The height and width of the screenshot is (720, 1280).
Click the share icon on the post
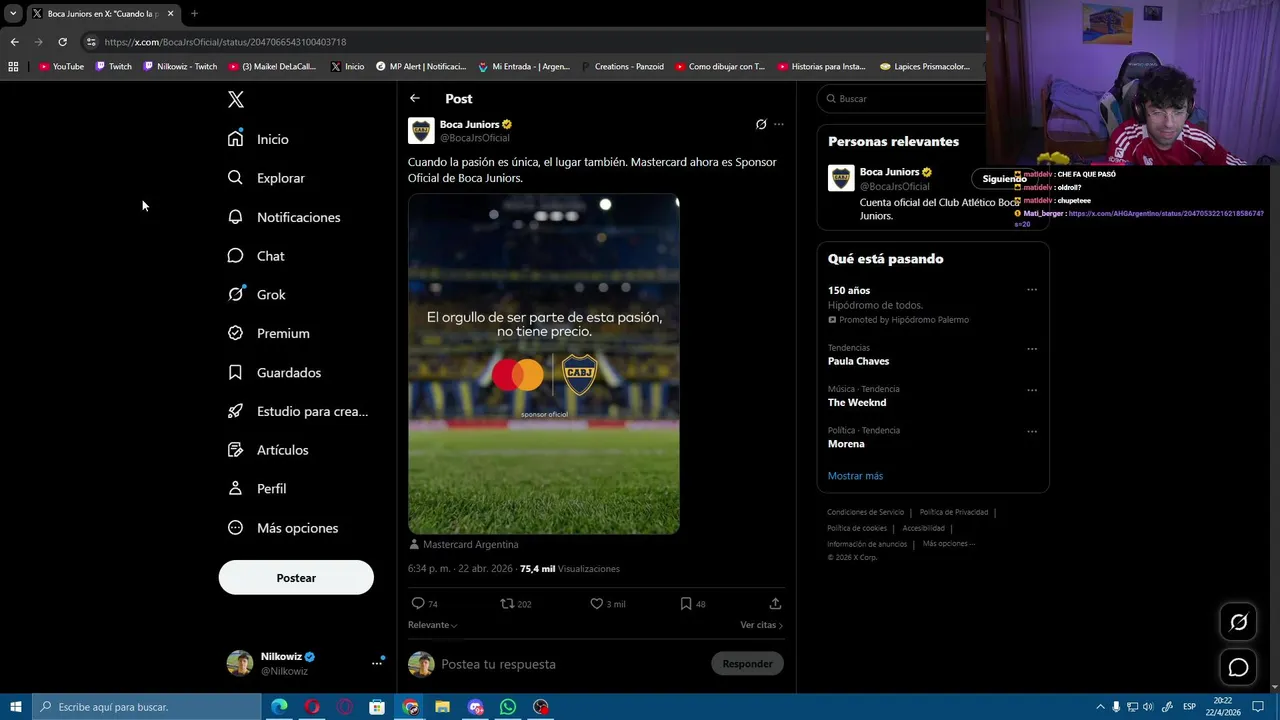[x=775, y=603]
